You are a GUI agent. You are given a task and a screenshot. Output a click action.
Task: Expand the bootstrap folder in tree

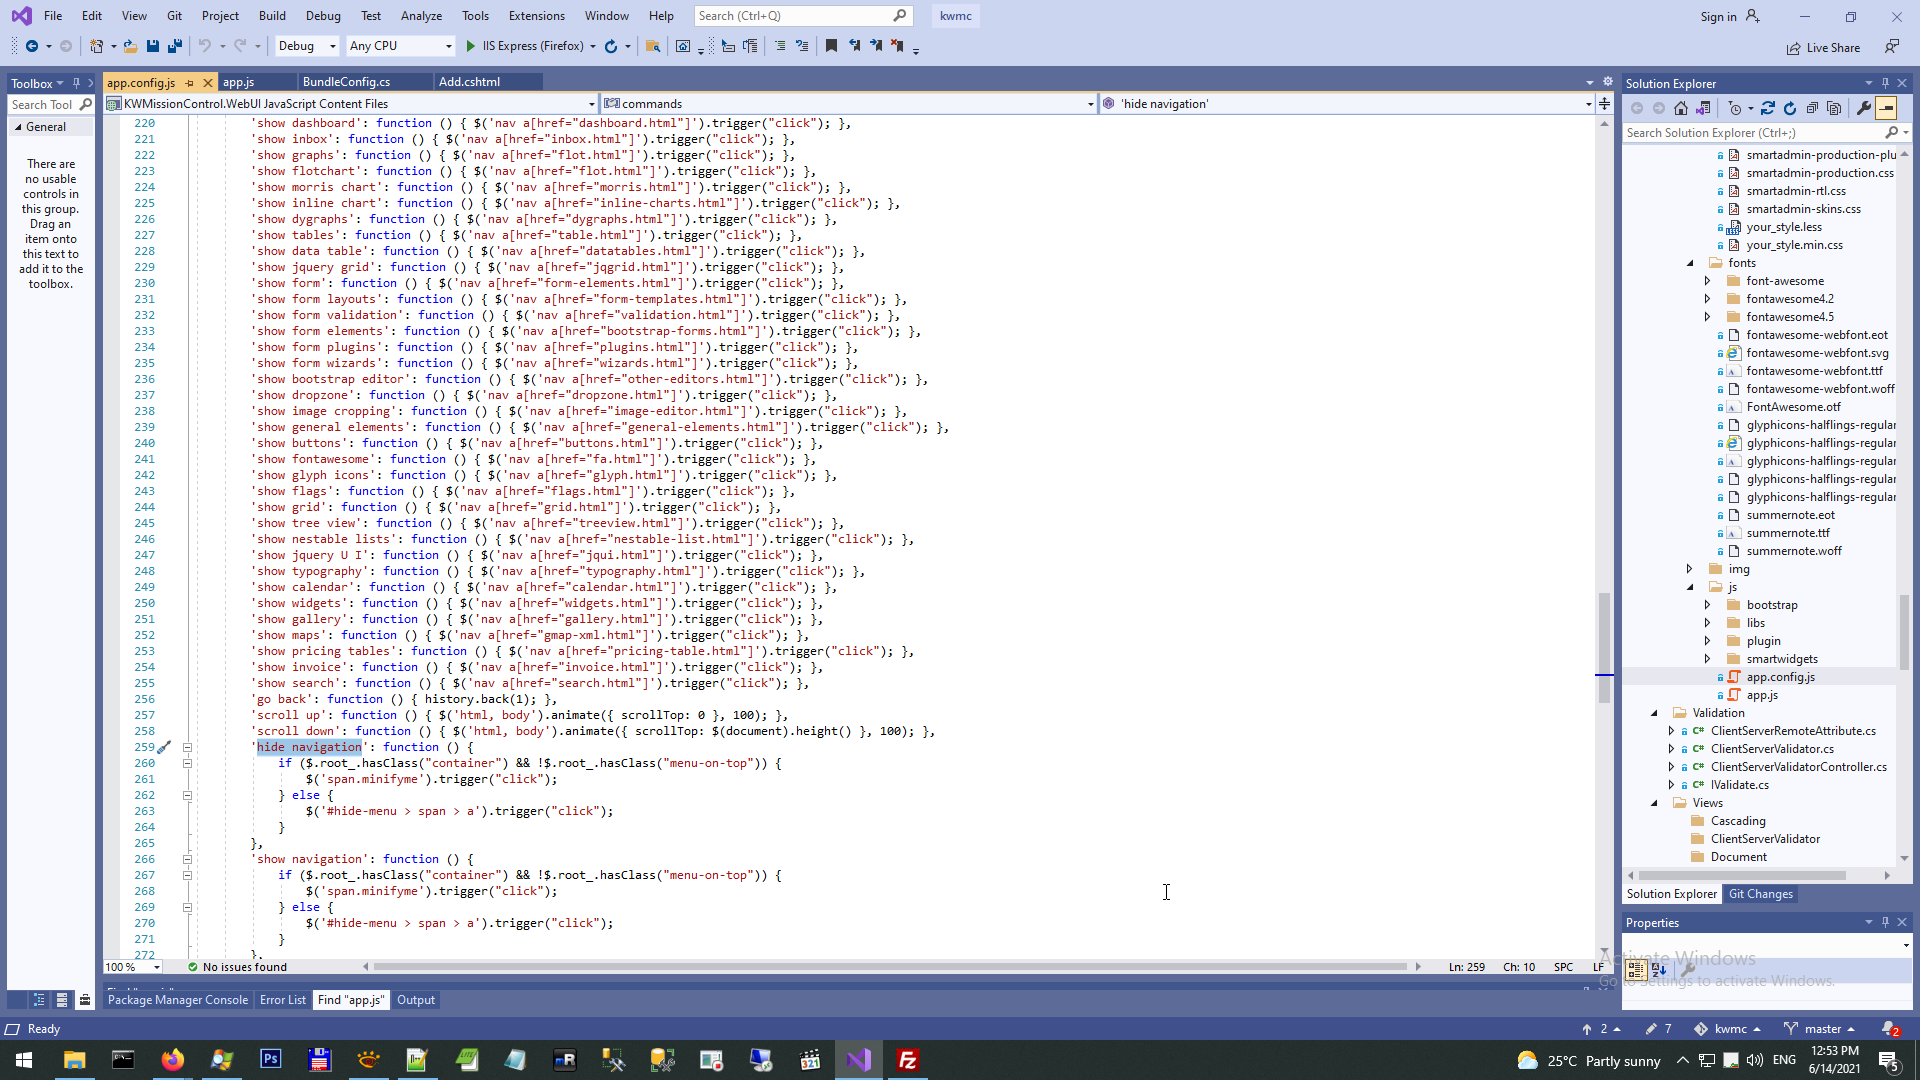click(x=1707, y=605)
